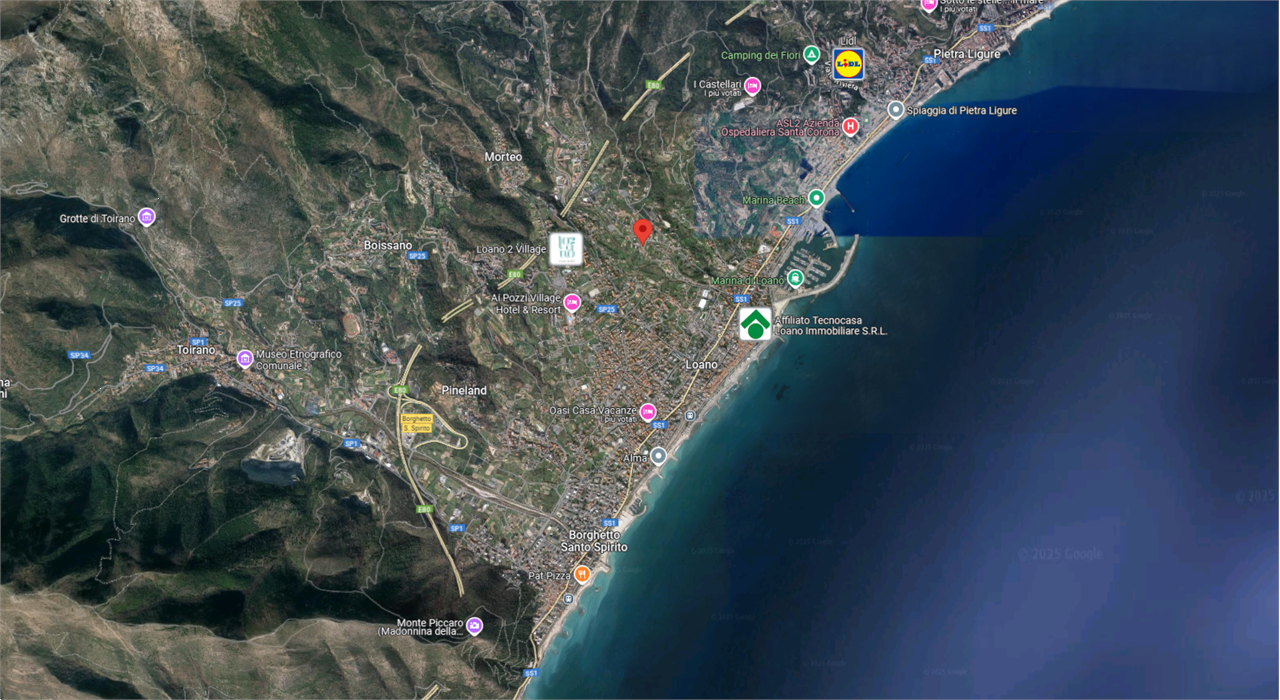The width and height of the screenshot is (1280, 700).
Task: Click the Ai Pozzi Village hotel pin
Action: 572,303
